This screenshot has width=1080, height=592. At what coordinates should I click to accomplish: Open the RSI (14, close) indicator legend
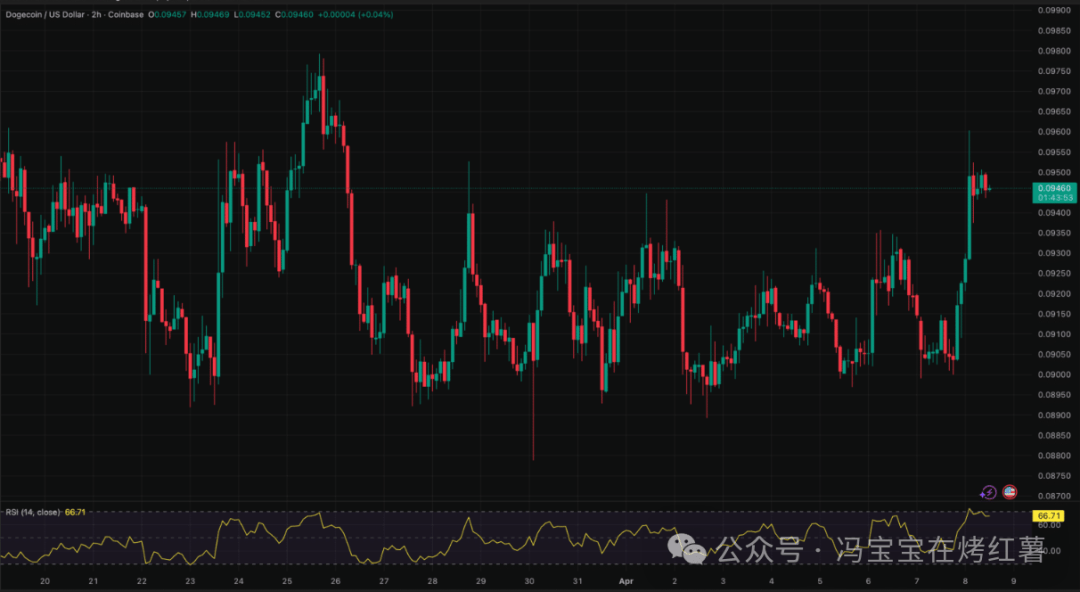[32, 512]
